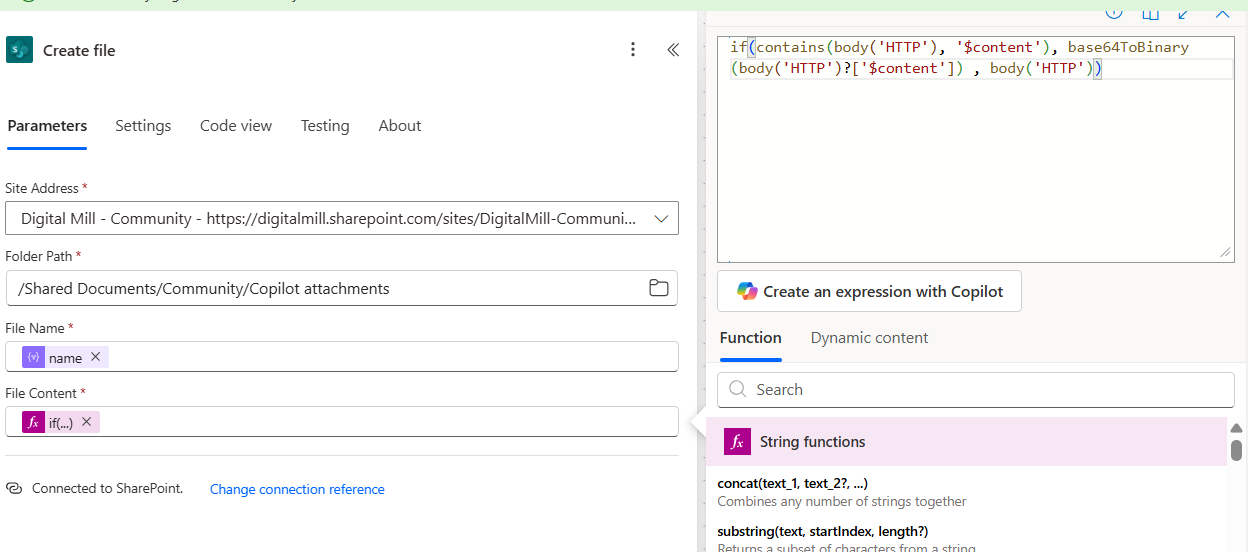
Task: Click the info icon above expression editor
Action: click(x=1114, y=11)
